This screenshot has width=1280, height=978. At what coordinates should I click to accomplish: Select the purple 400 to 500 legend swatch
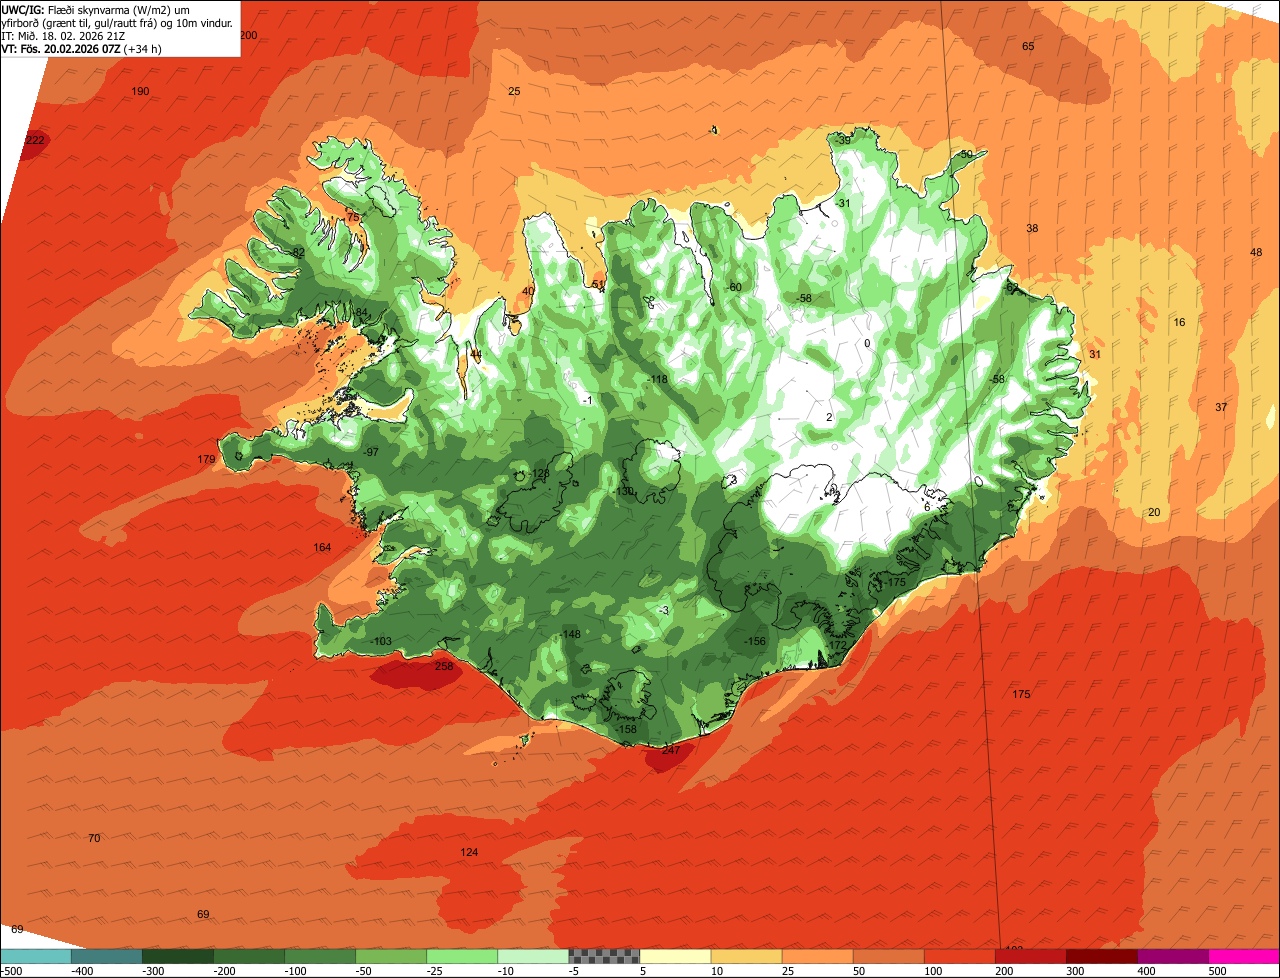coord(1172,956)
